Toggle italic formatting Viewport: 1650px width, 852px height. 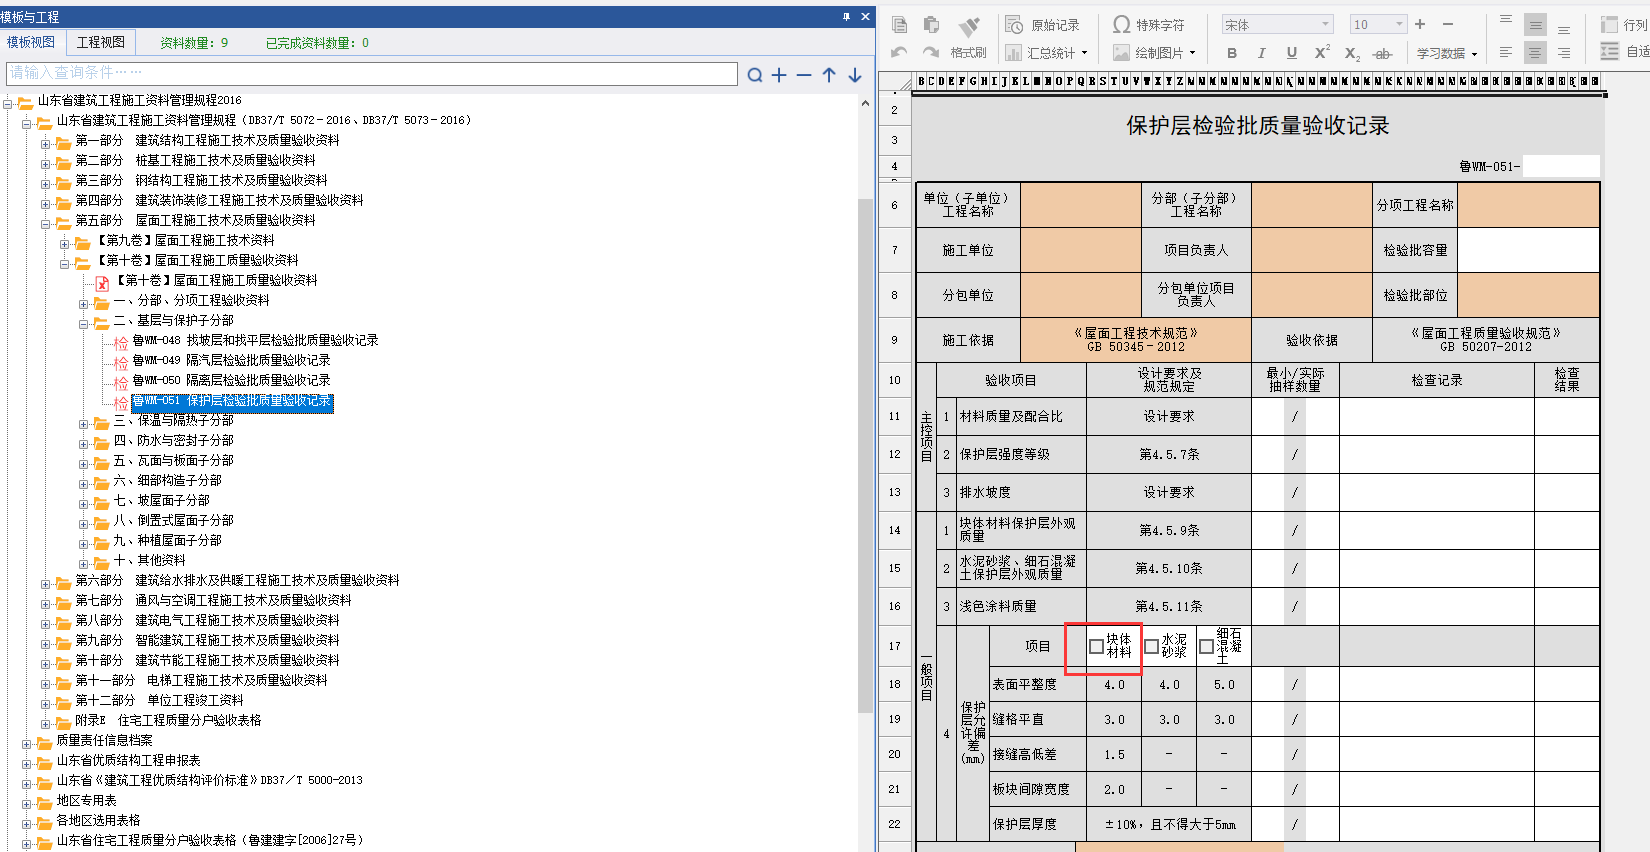(x=1262, y=53)
